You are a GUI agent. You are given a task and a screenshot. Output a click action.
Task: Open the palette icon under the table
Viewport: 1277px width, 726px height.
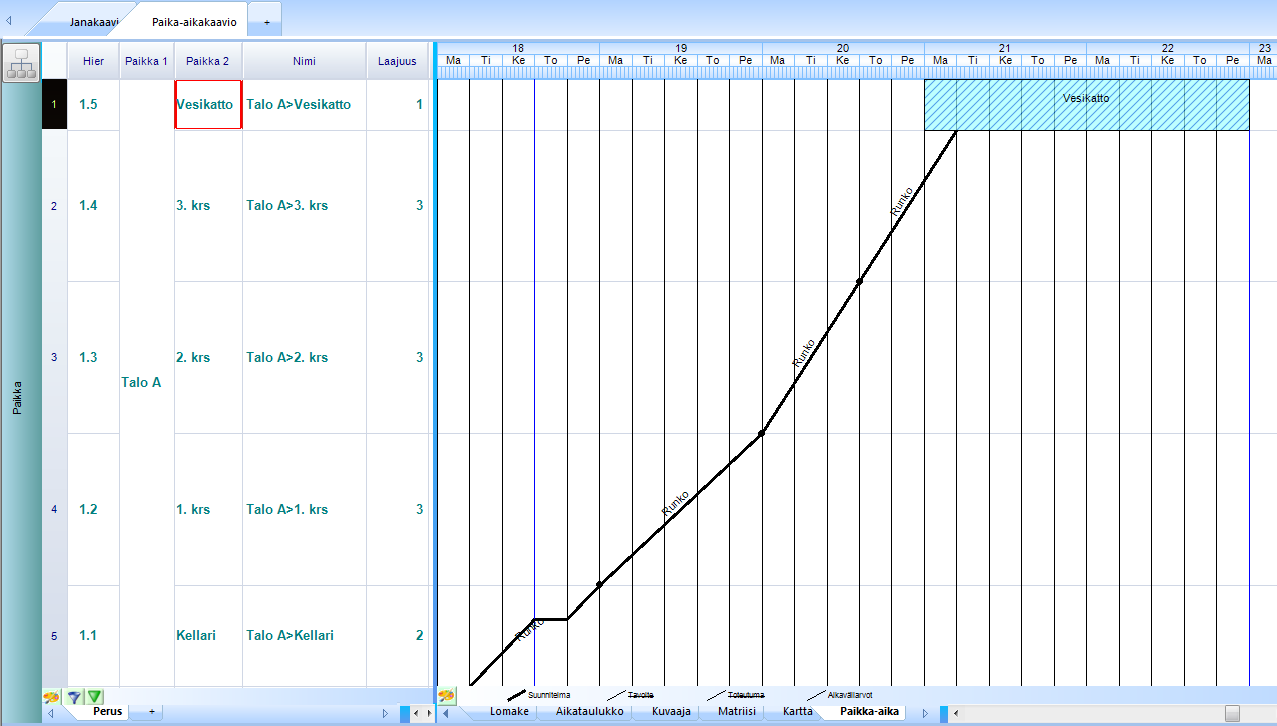51,696
